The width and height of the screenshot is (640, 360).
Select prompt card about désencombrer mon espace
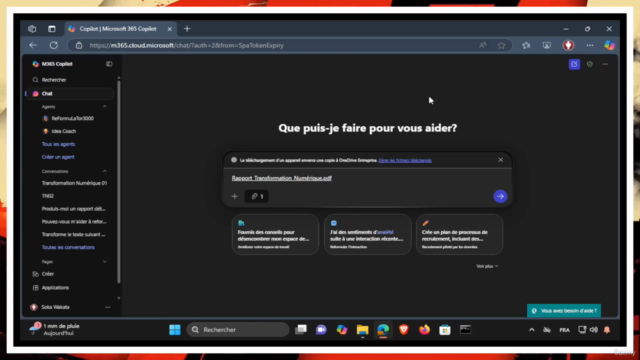[275, 235]
